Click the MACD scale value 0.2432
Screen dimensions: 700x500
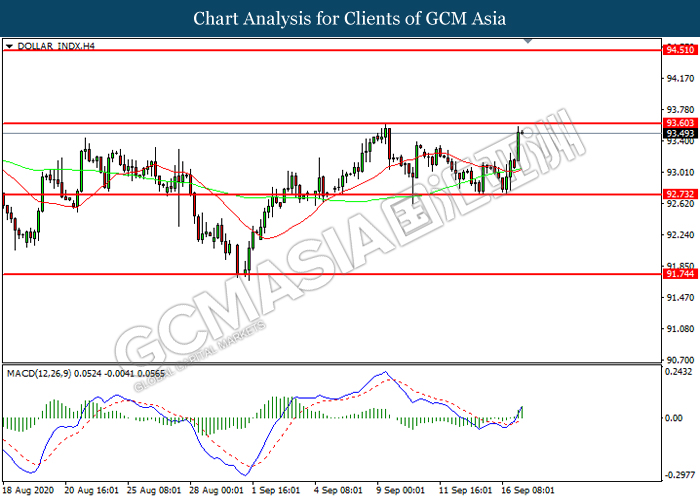pos(679,372)
